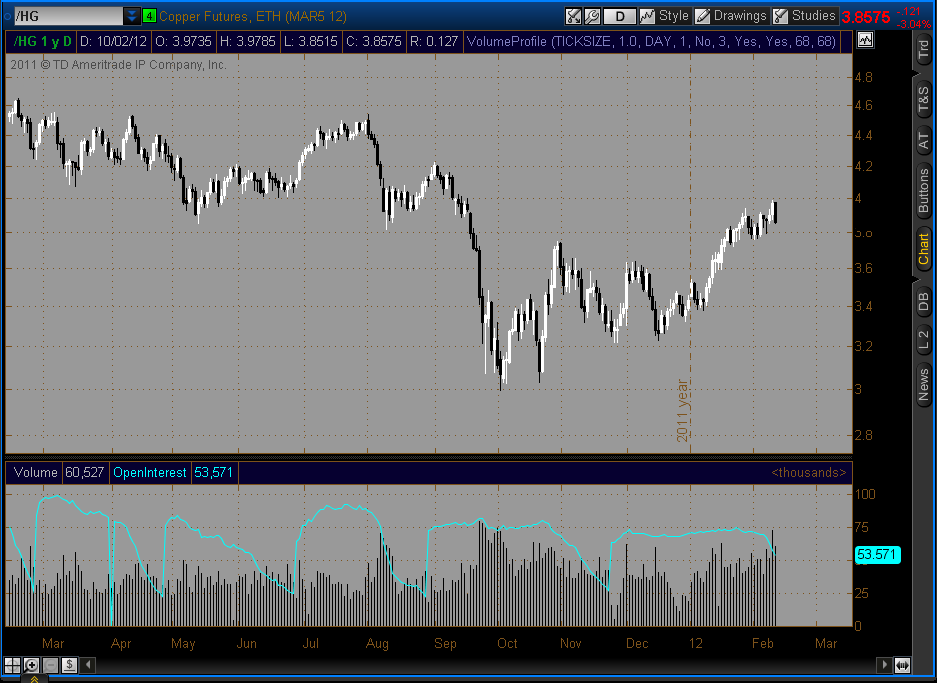Click the small chart icon right of the VolumeProfile bar
Screen dimensions: 937x683
point(864,40)
